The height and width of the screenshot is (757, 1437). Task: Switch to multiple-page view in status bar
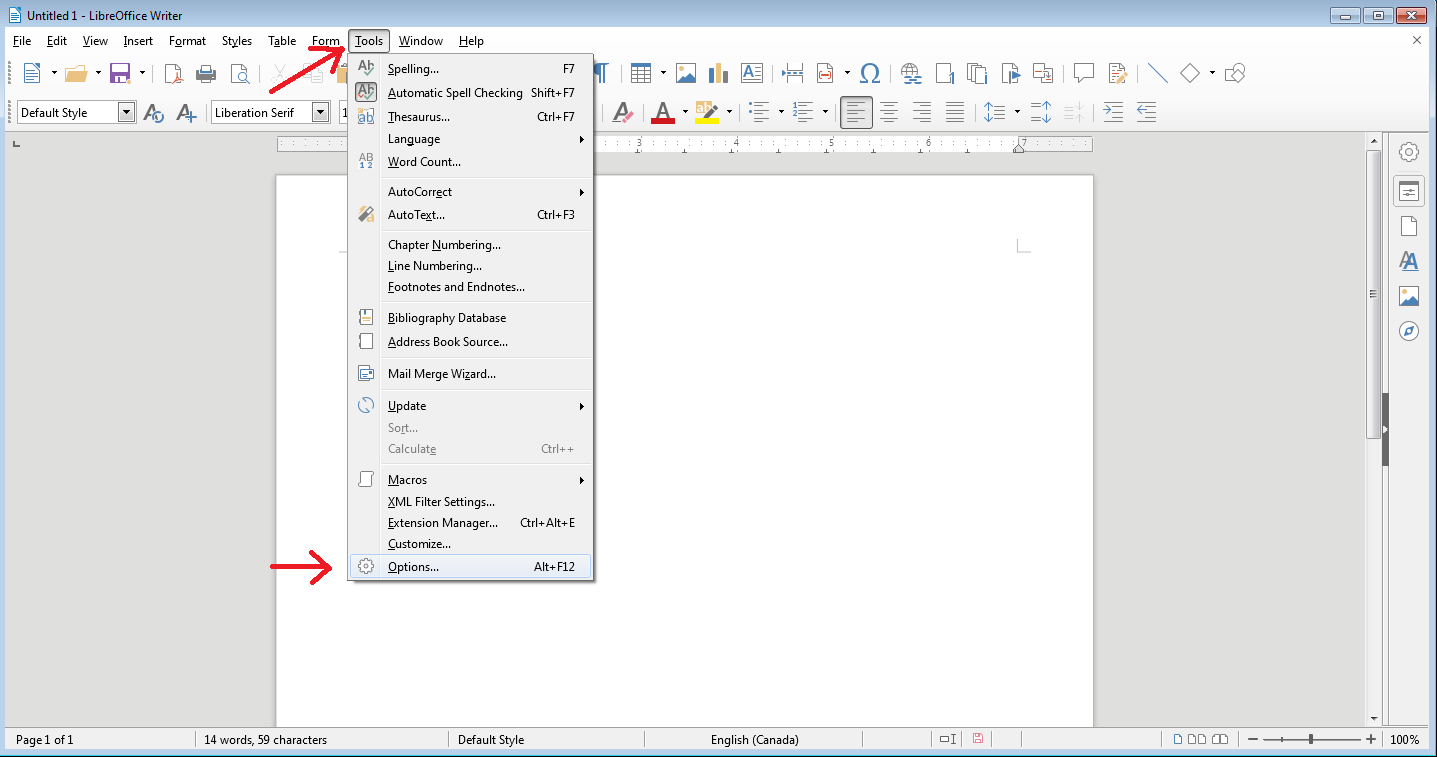click(1198, 739)
